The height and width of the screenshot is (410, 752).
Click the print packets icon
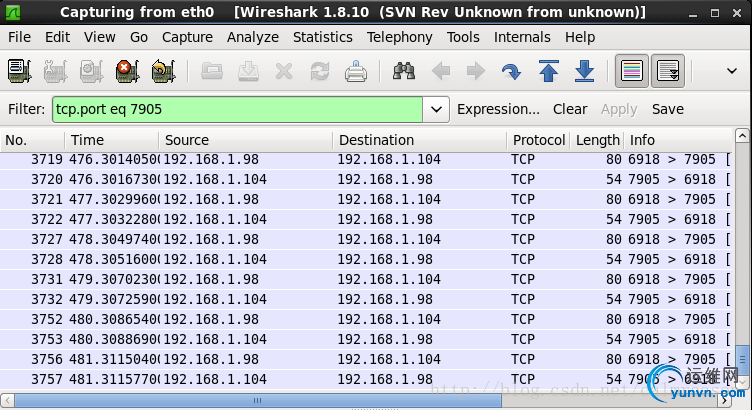click(x=356, y=72)
